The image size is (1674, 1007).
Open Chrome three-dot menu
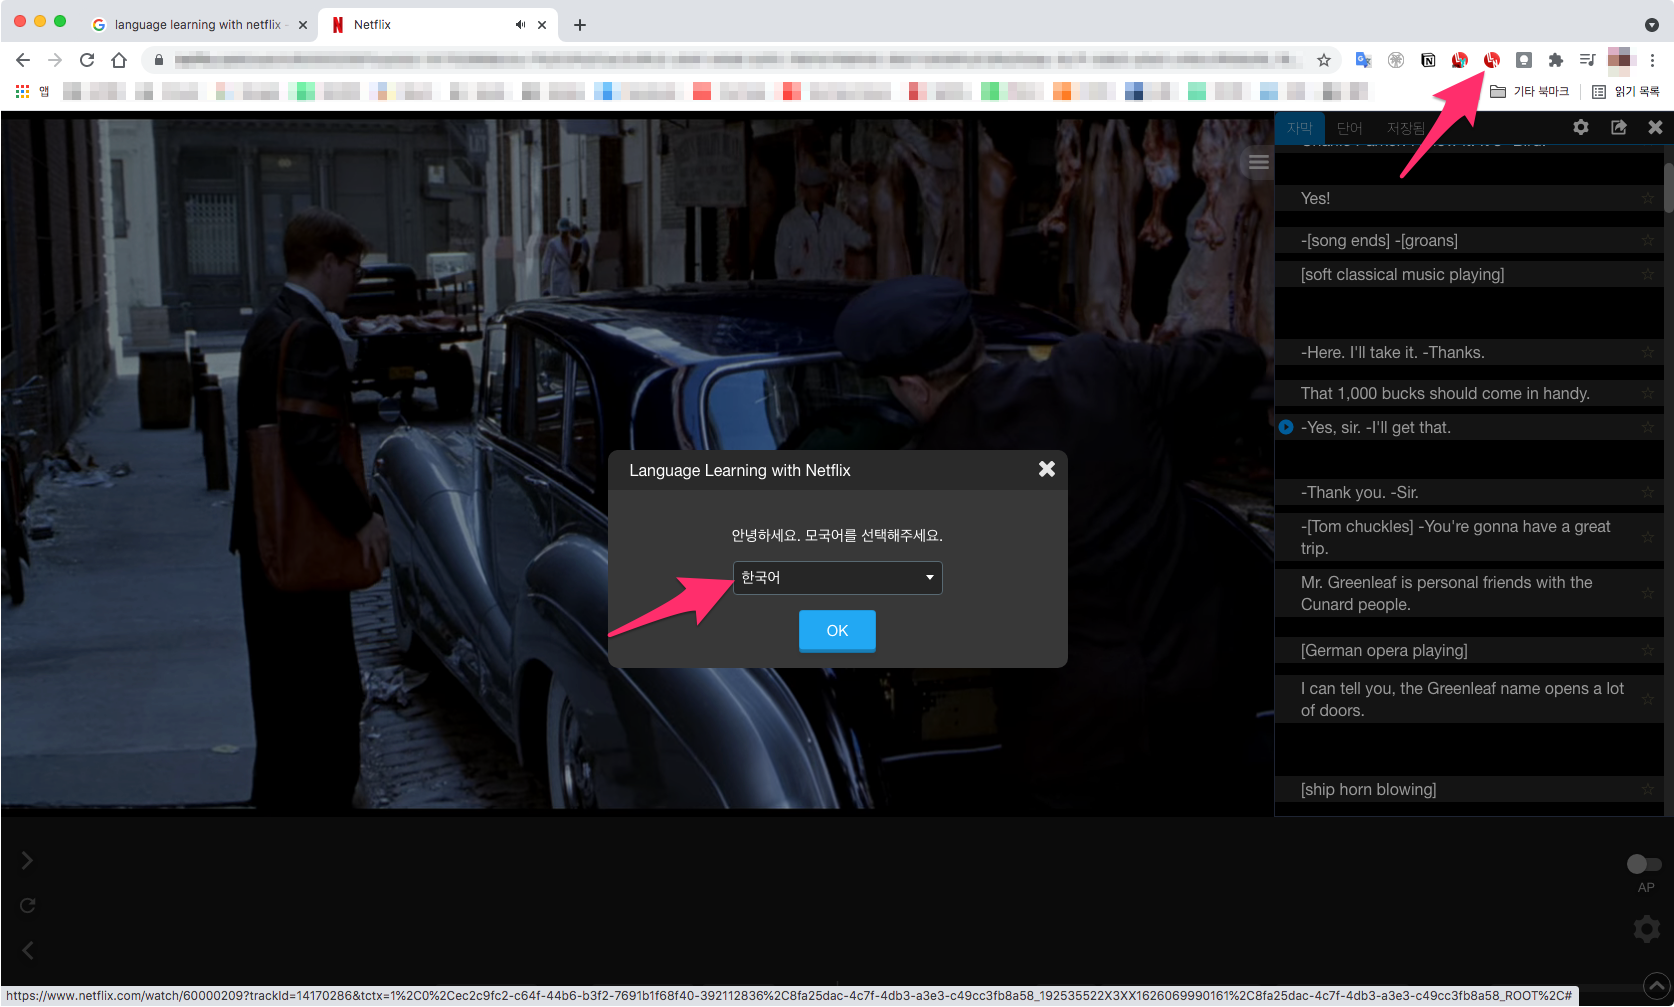coord(1652,60)
